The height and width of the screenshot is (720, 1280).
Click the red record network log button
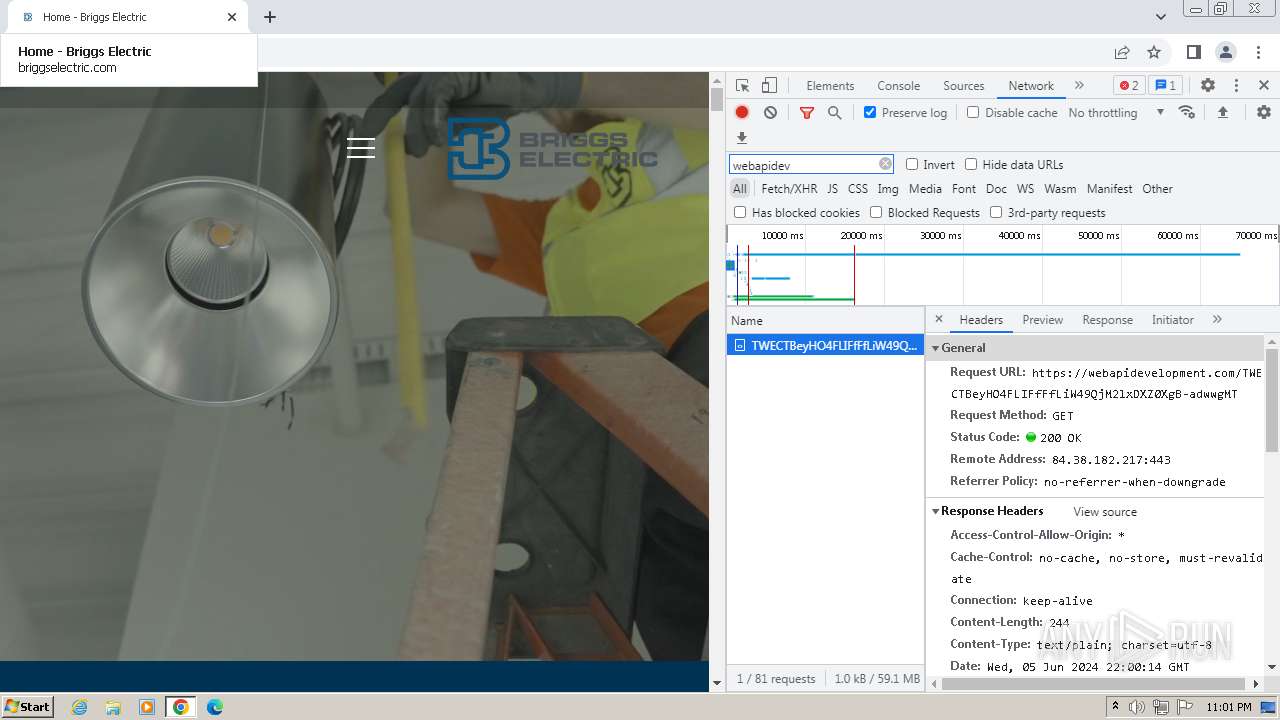pos(742,112)
